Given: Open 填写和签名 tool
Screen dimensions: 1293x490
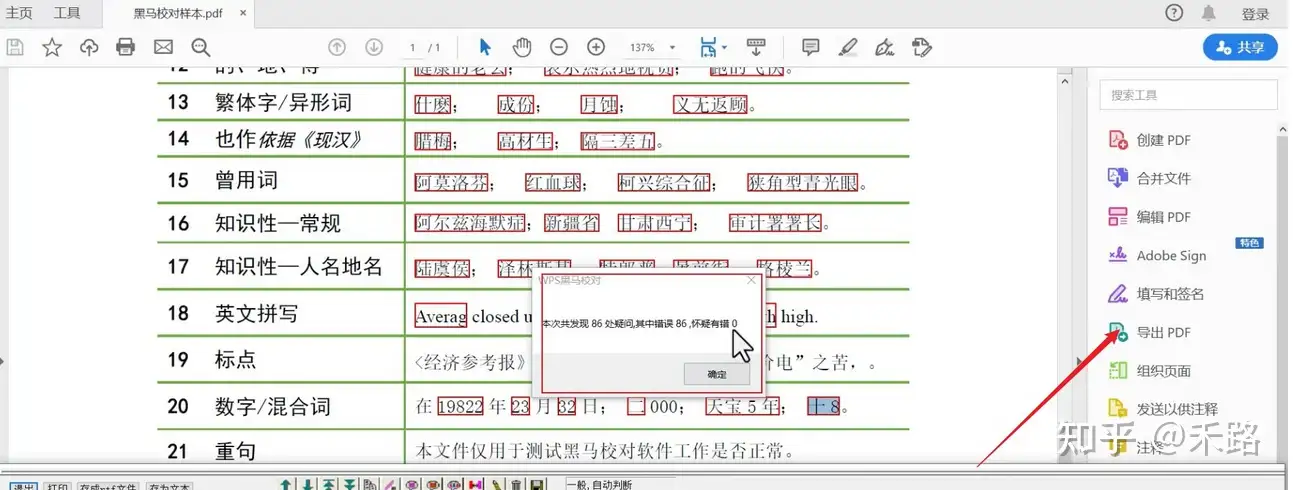Looking at the screenshot, I should coord(1156,294).
